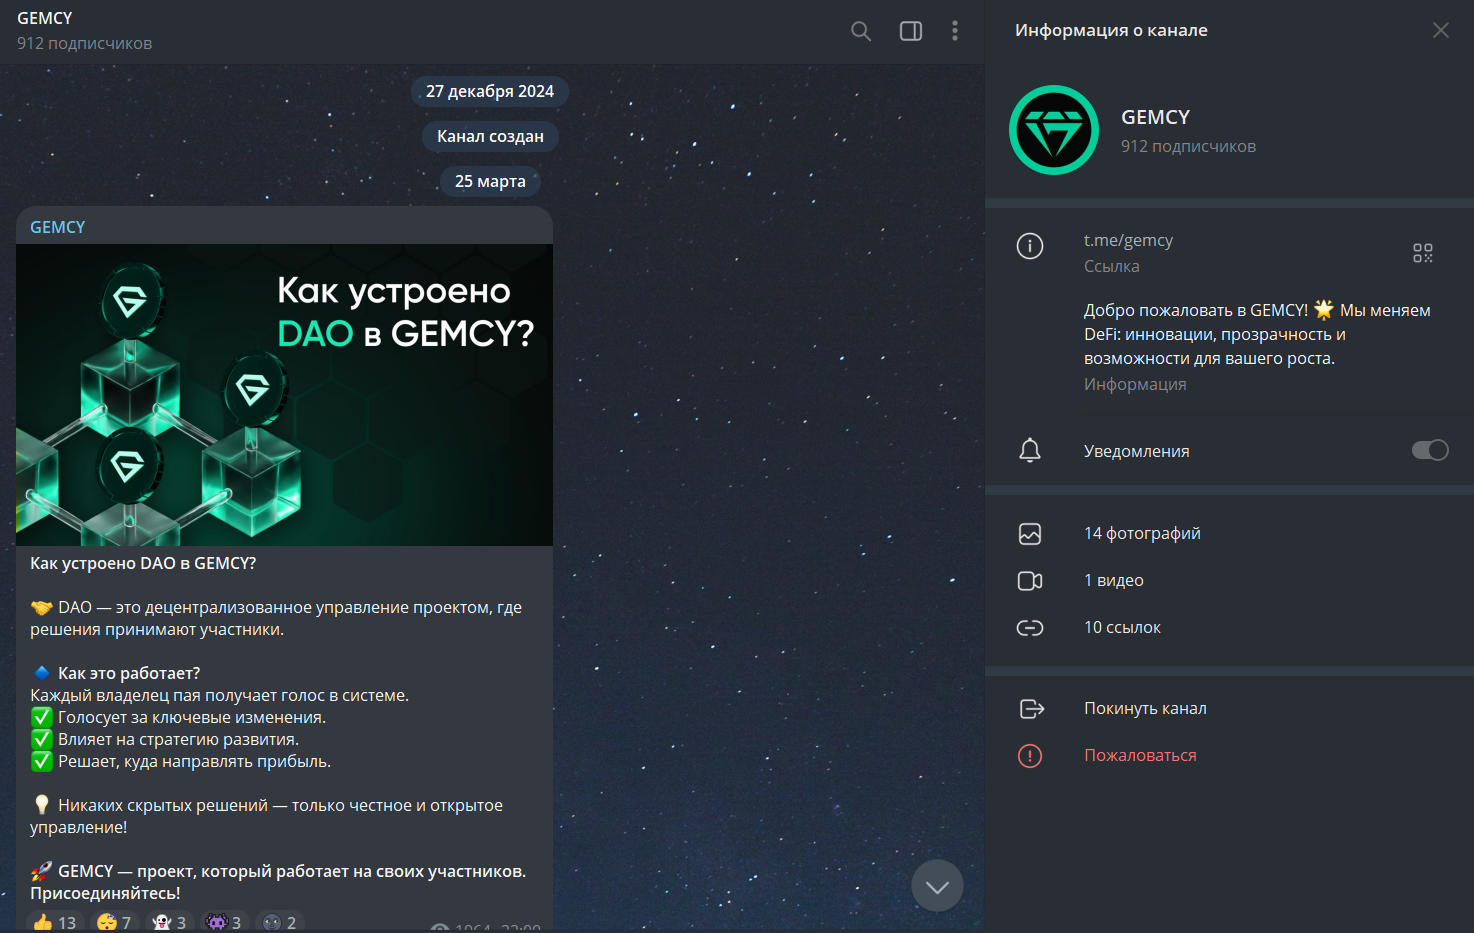Click GEMCY name in info panel
1474x933 pixels.
pos(1155,117)
